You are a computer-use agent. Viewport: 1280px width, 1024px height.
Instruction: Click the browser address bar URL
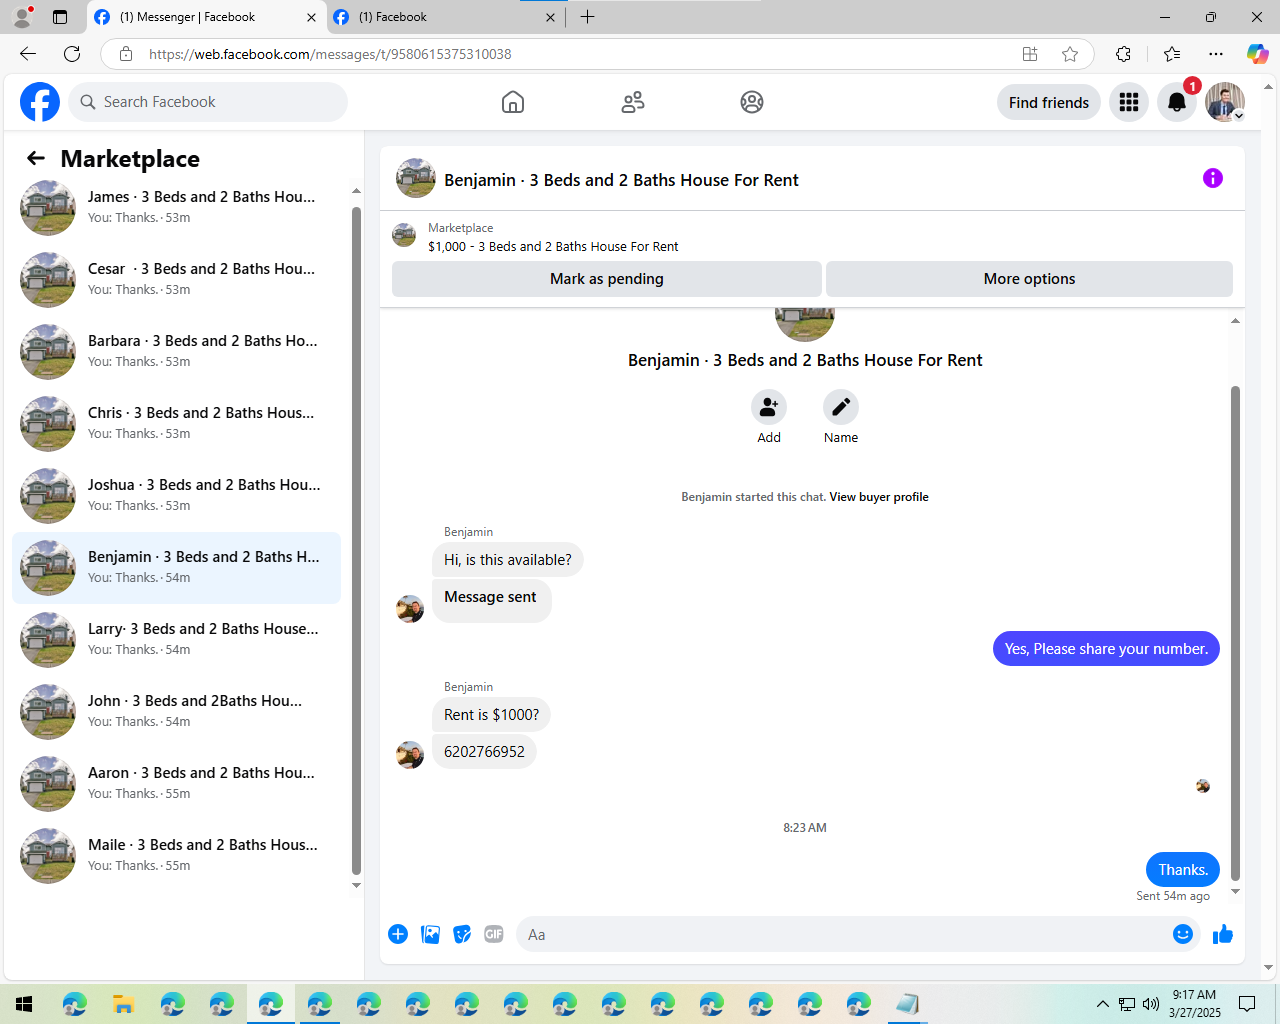coord(330,54)
